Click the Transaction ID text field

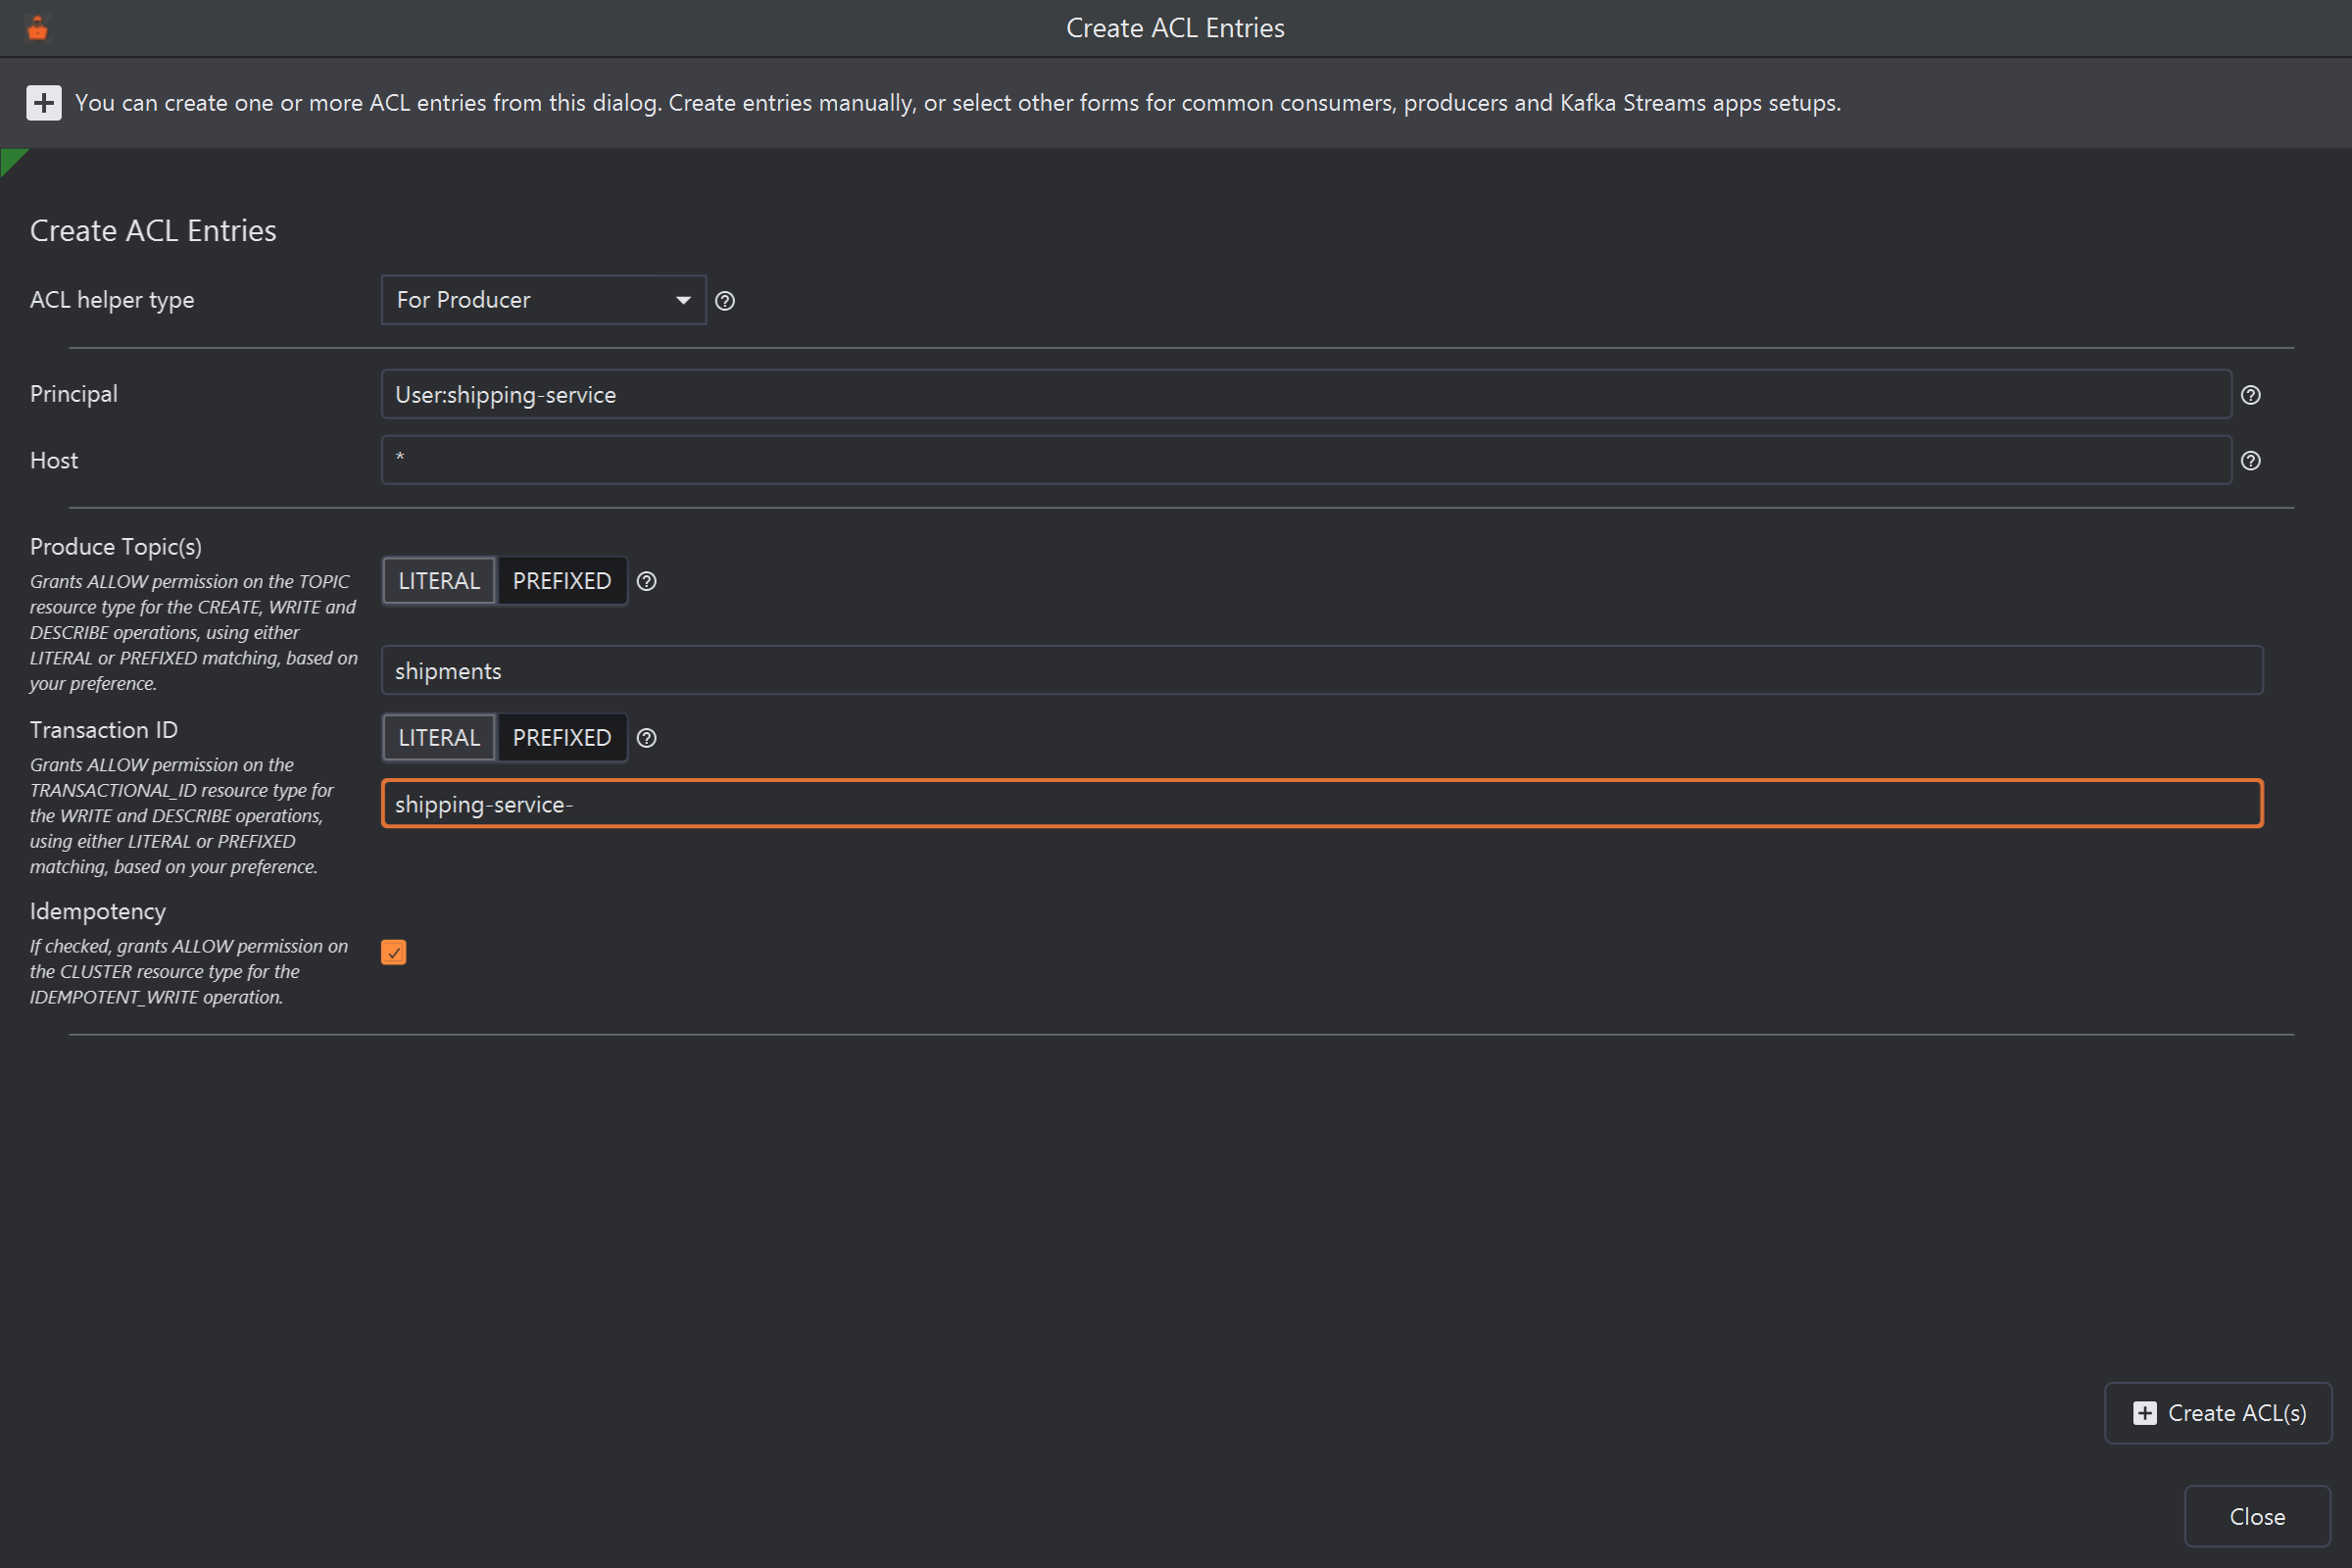coord(1322,804)
